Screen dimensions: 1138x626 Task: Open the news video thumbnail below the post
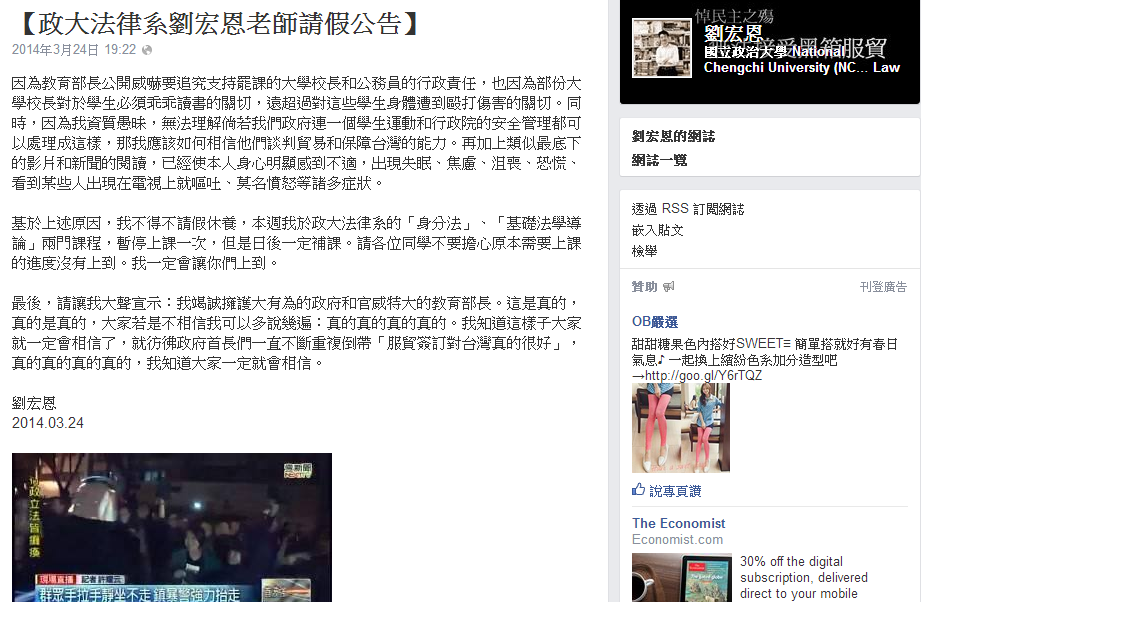(172, 527)
